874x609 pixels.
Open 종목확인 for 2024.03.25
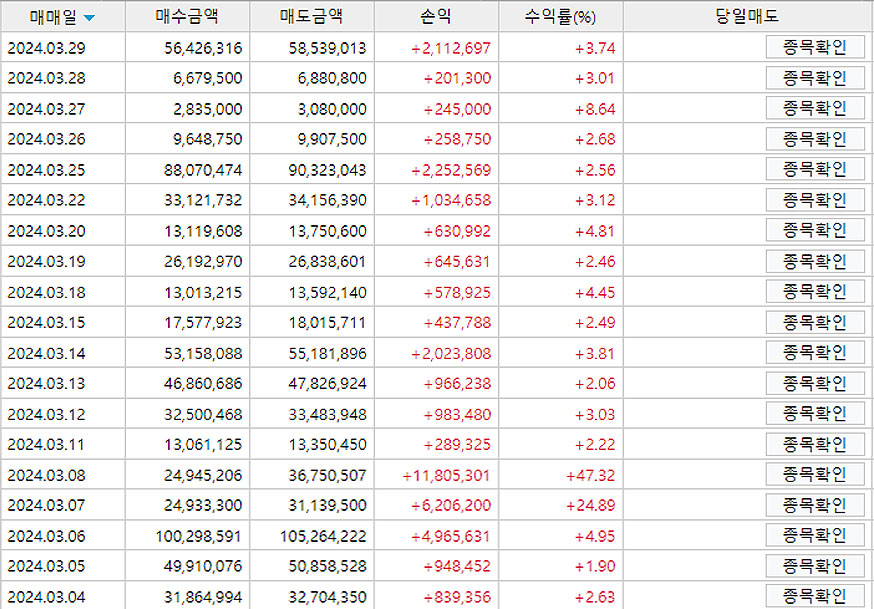(x=815, y=169)
